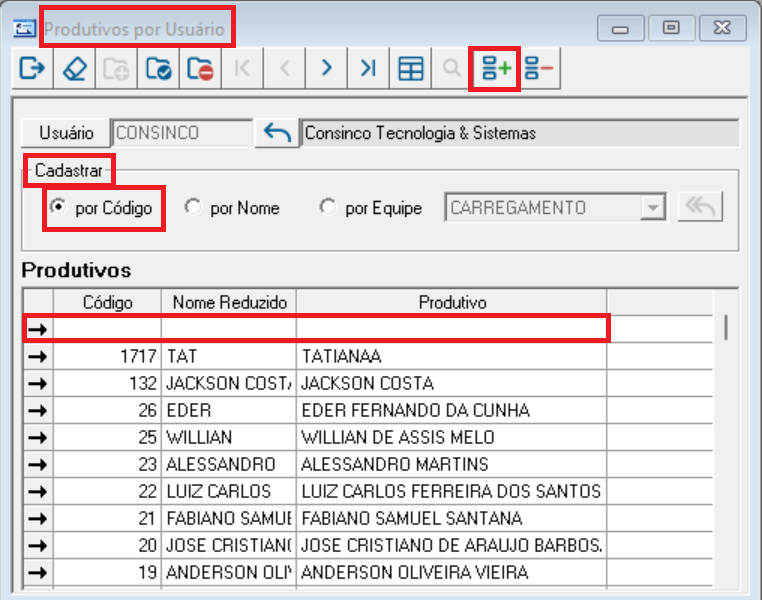Open the CARREGAMENTO dropdown arrow
Viewport: 762px width, 600px height.
click(653, 208)
